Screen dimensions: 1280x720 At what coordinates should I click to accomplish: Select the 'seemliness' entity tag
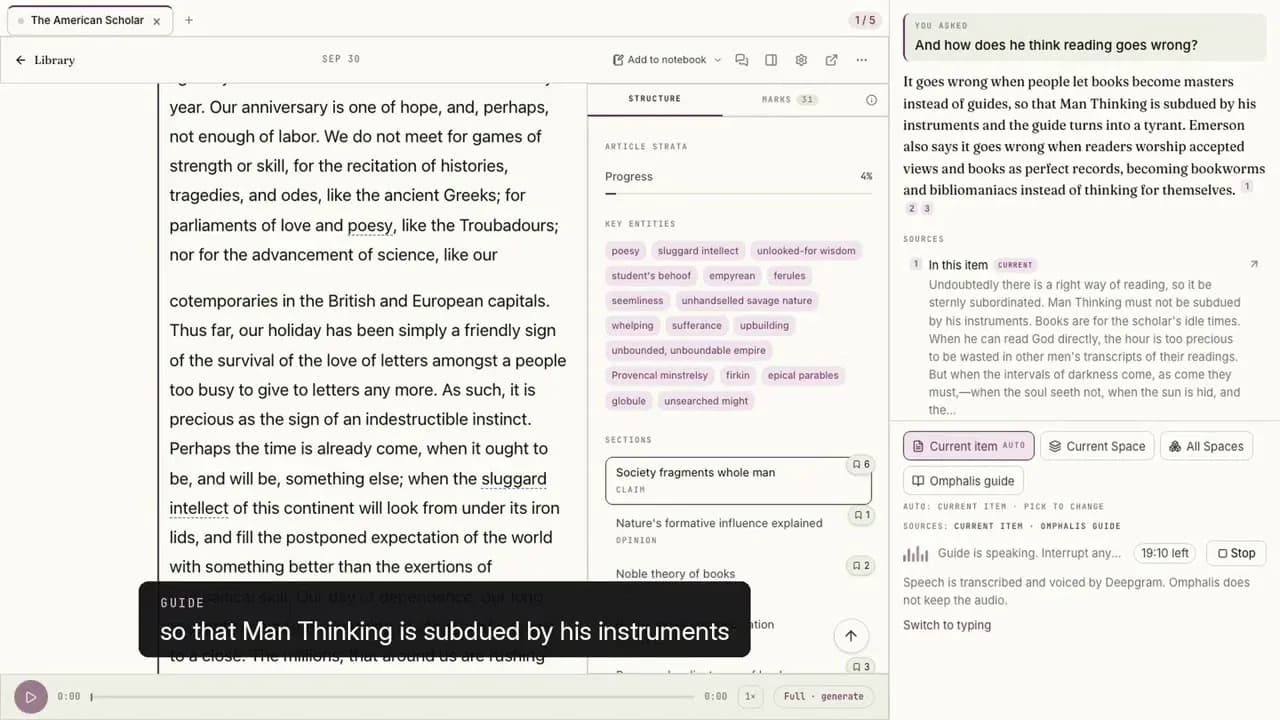(637, 301)
